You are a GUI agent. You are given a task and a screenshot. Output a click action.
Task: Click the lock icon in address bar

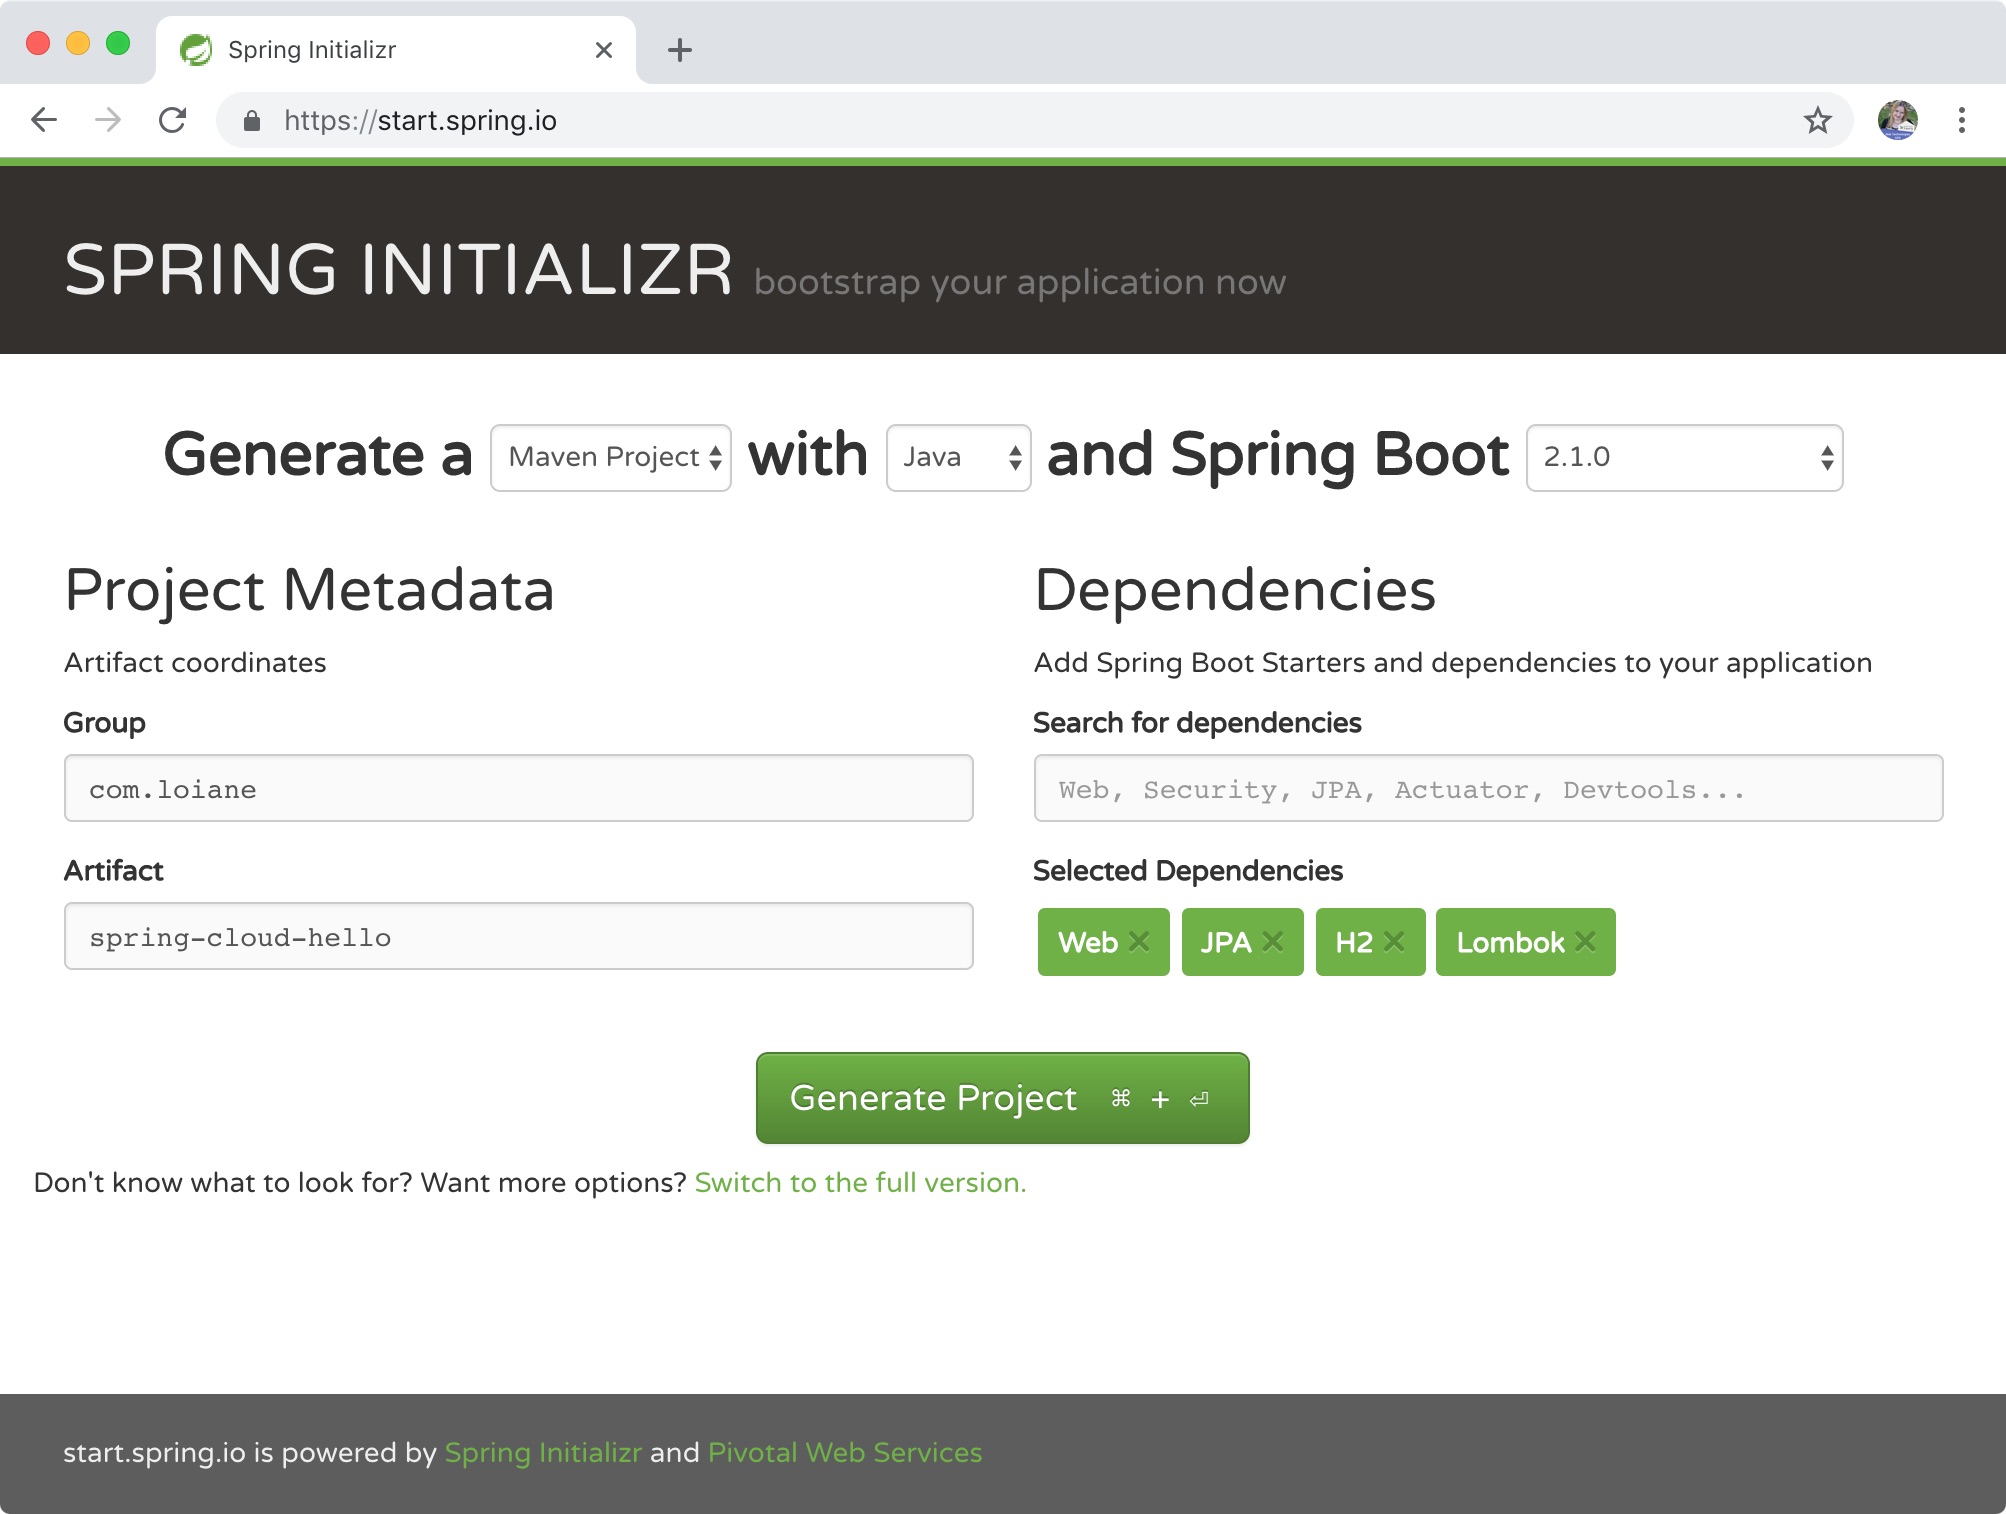click(x=252, y=121)
